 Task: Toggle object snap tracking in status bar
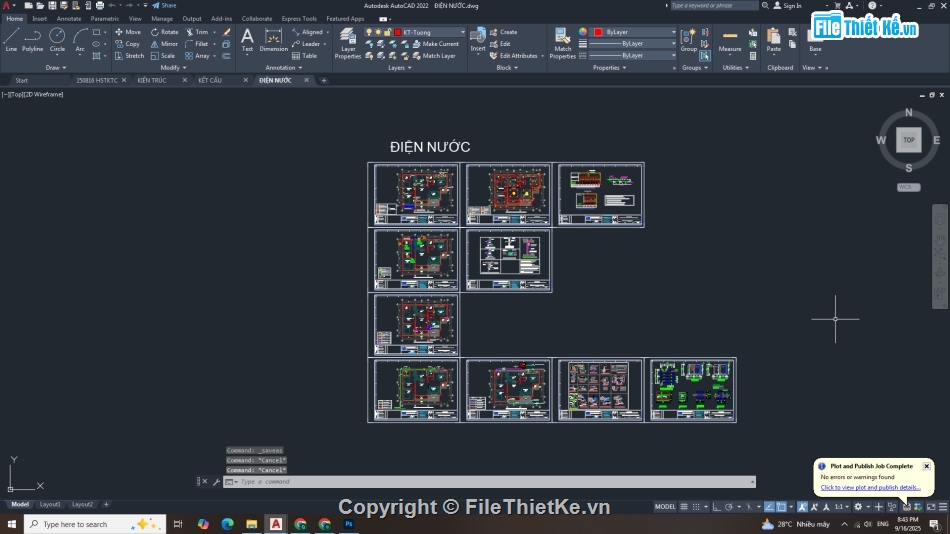tap(769, 507)
